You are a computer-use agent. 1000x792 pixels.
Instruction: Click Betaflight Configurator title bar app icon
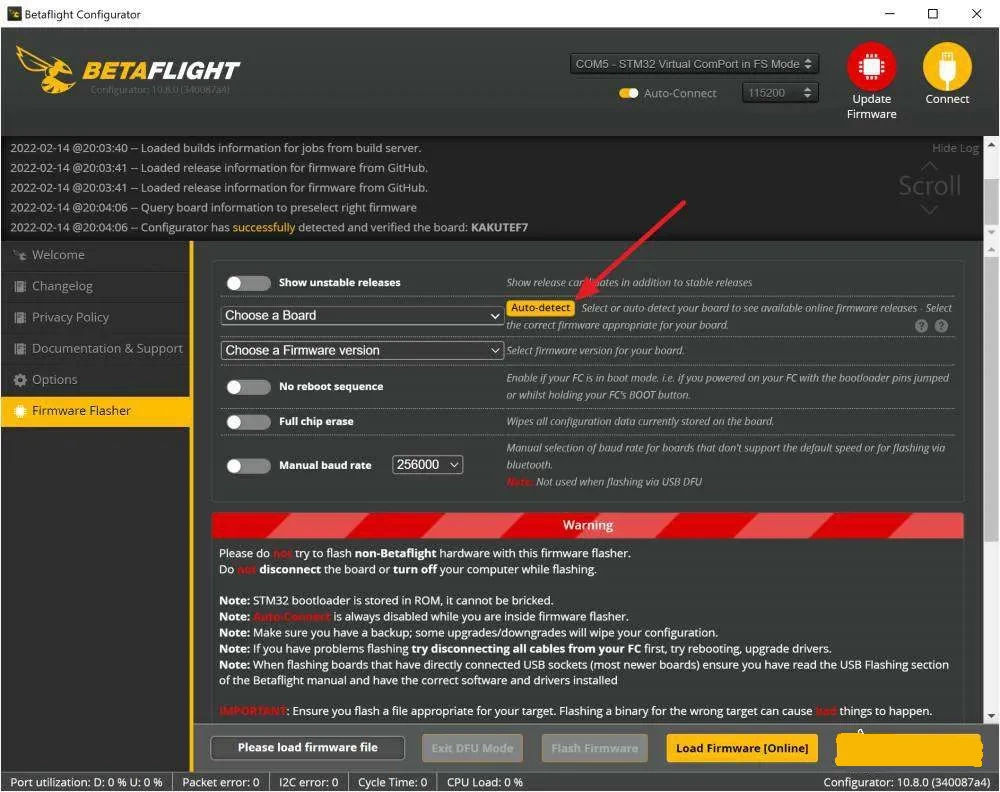click(x=13, y=14)
